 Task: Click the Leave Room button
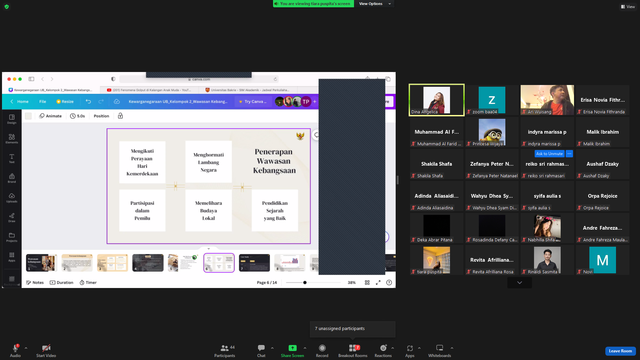620,351
